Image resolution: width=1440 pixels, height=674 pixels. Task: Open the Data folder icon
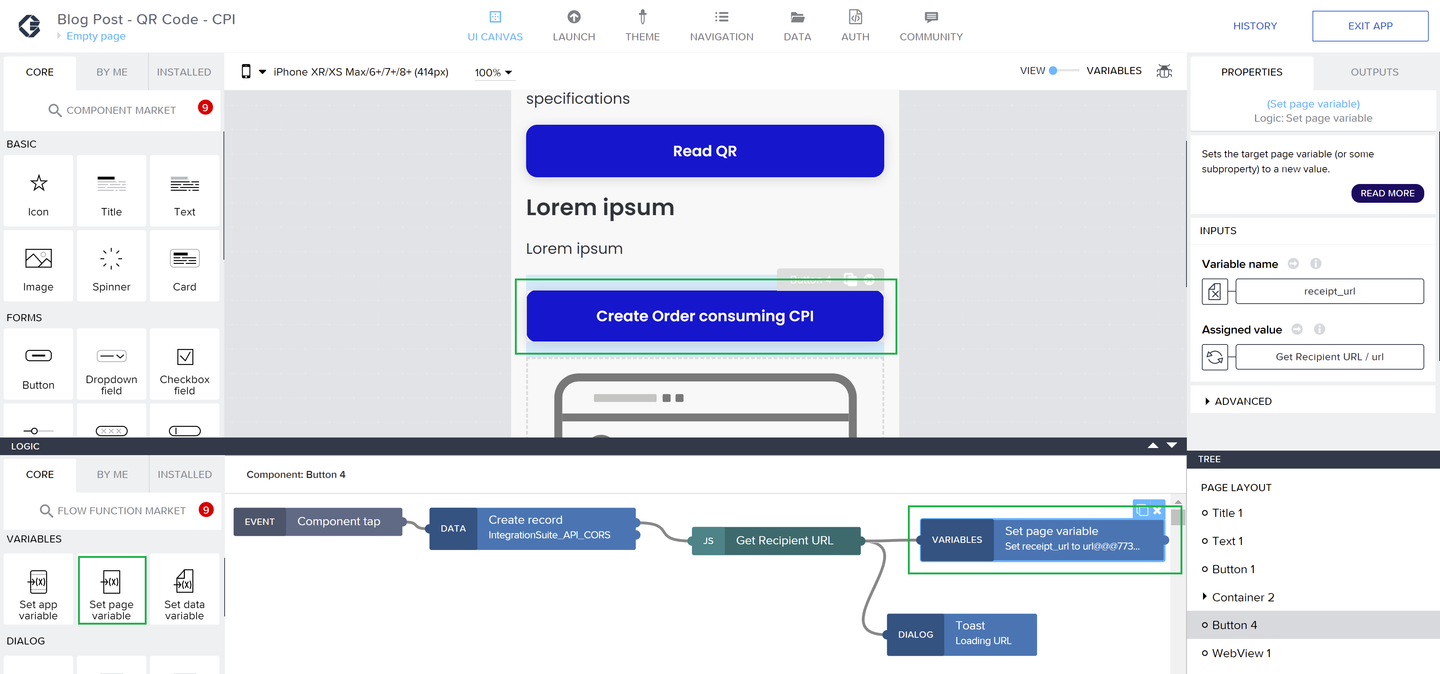[797, 17]
